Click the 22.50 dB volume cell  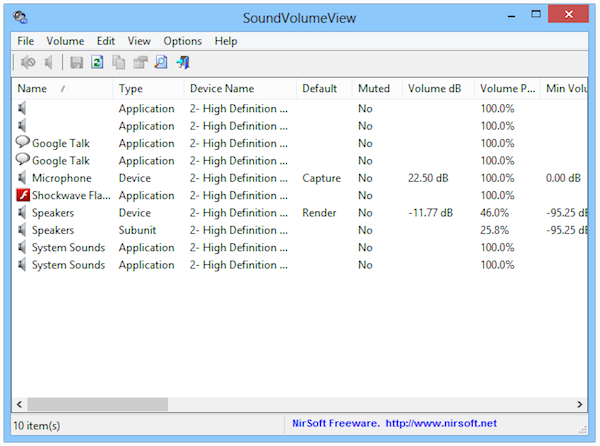(x=428, y=178)
